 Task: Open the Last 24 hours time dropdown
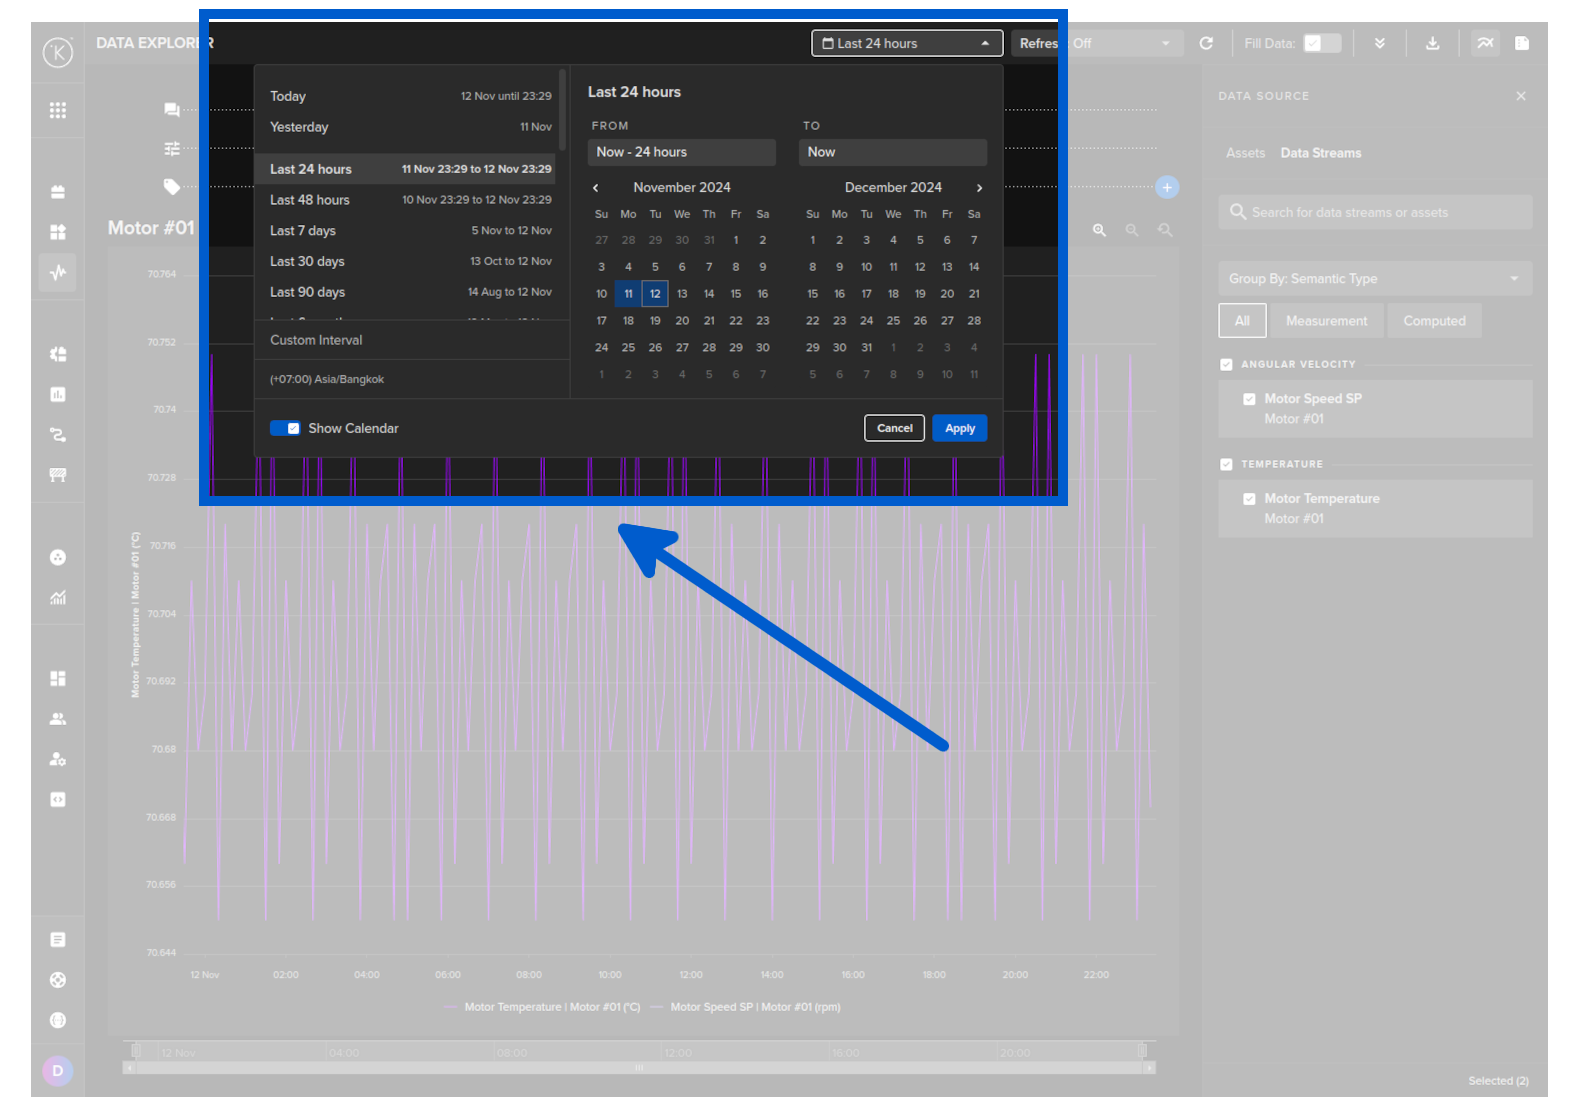click(x=906, y=43)
